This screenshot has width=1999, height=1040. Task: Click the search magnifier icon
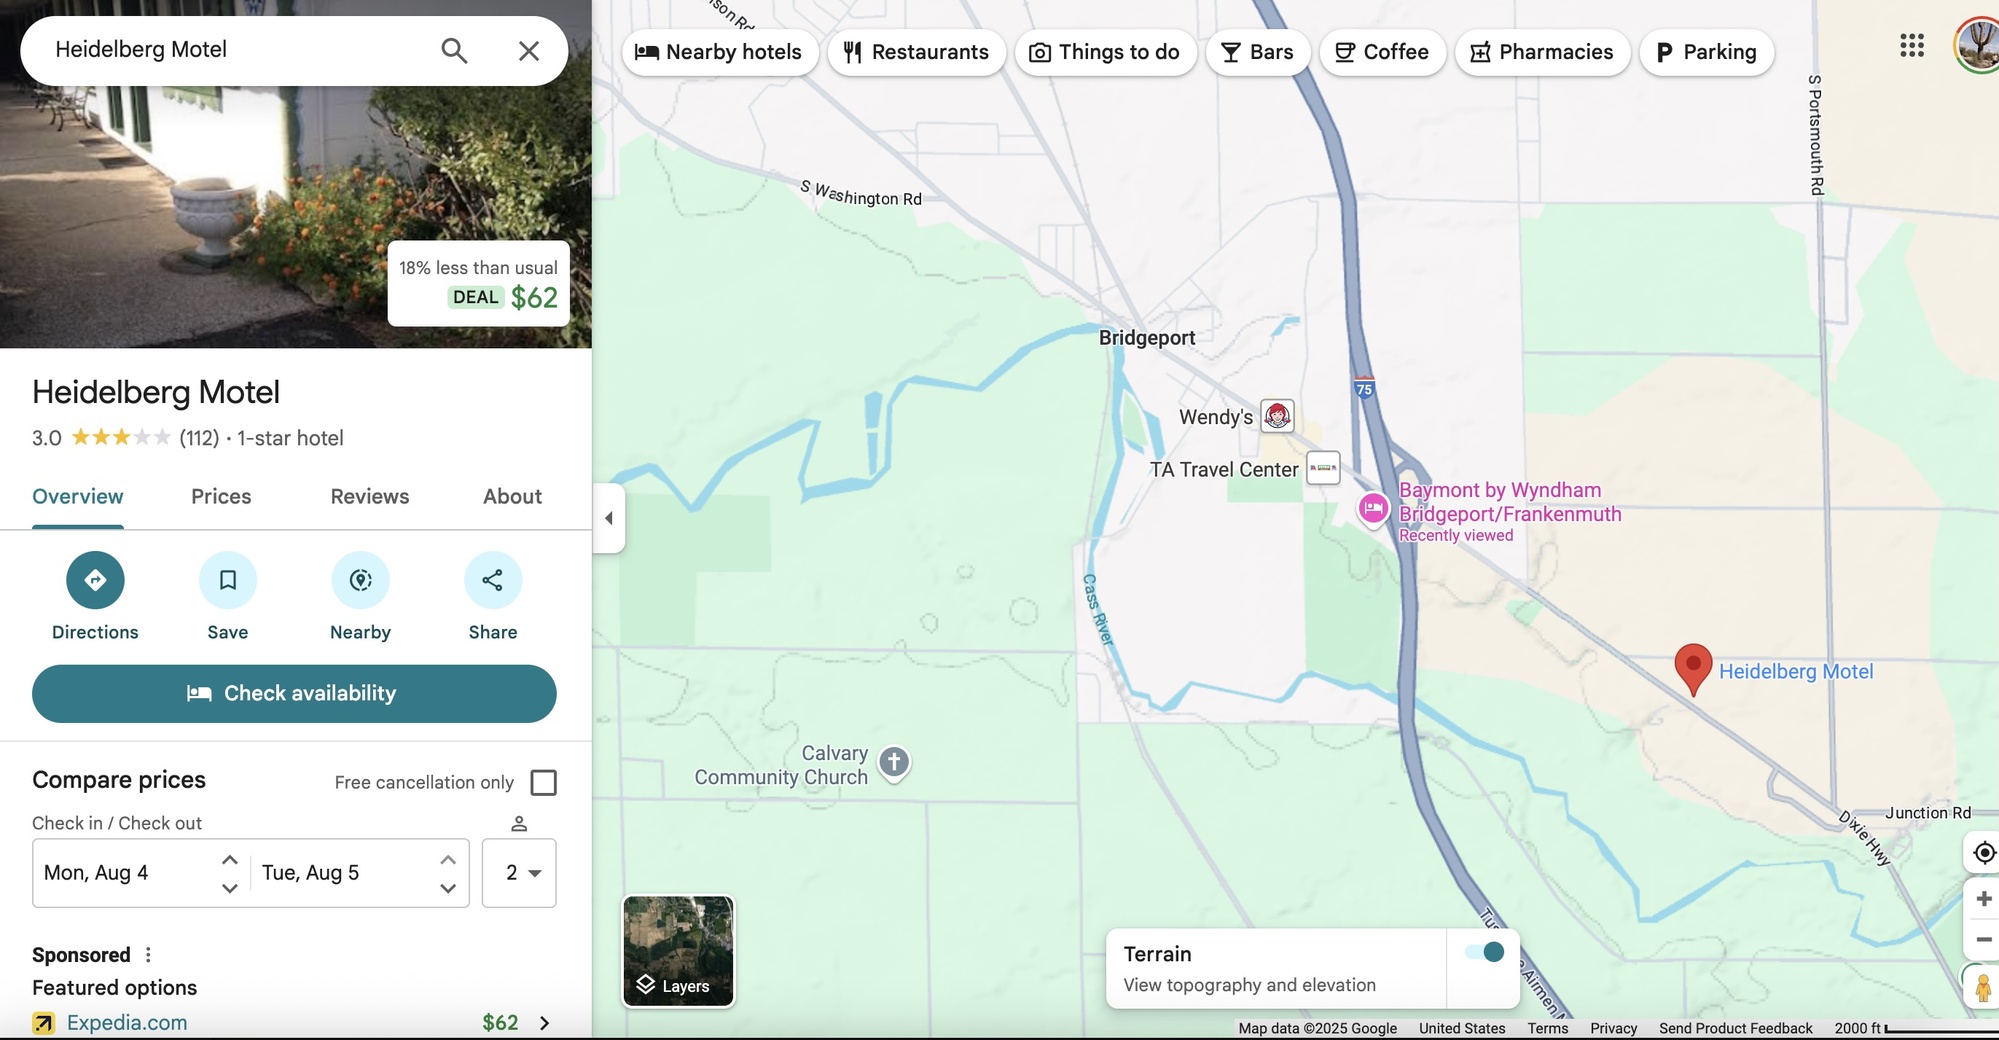454,51
